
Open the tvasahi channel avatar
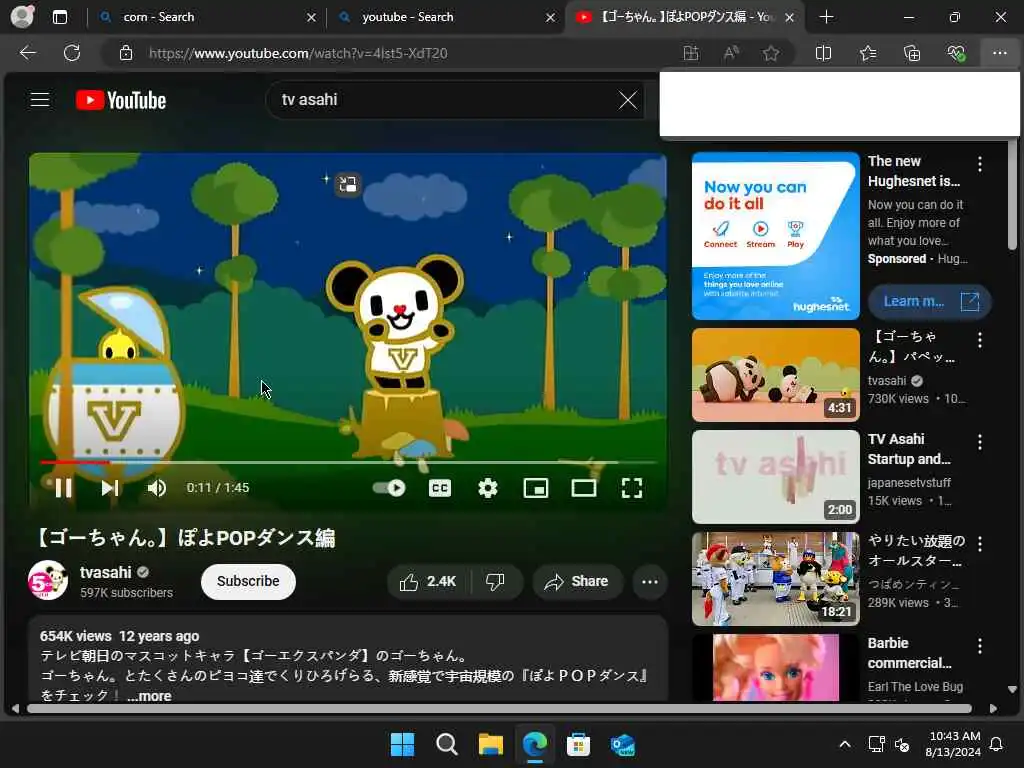(48, 580)
